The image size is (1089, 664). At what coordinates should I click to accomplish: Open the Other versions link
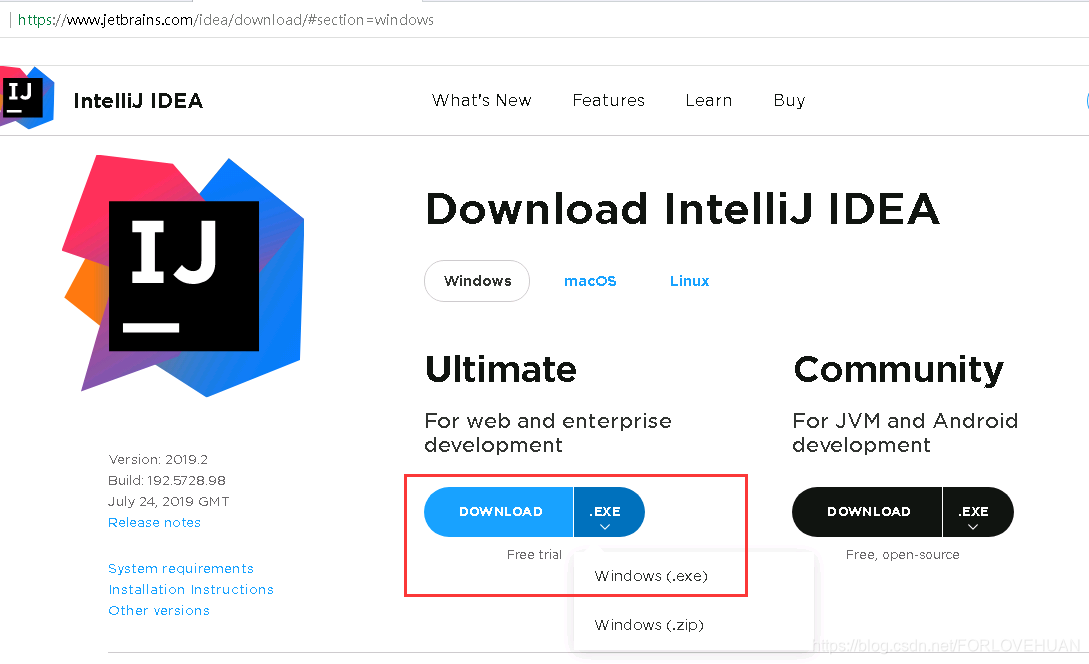tap(159, 611)
